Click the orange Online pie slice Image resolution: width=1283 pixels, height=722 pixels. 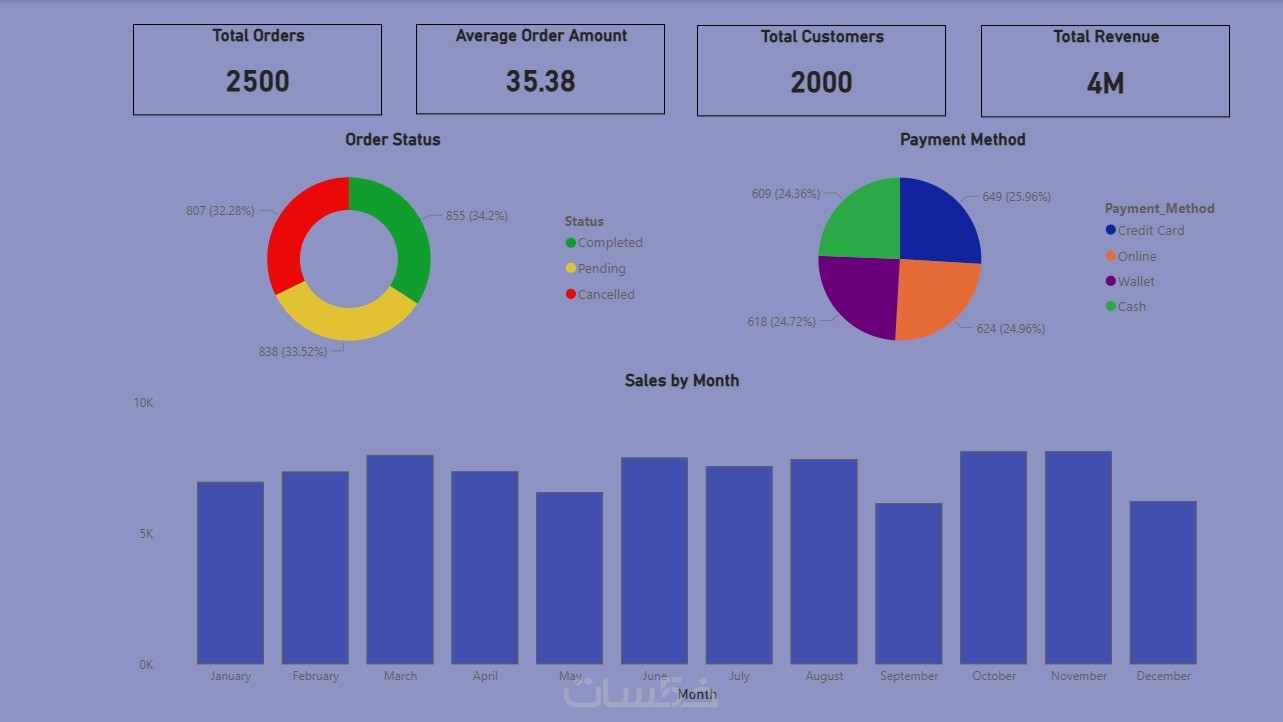(935, 298)
